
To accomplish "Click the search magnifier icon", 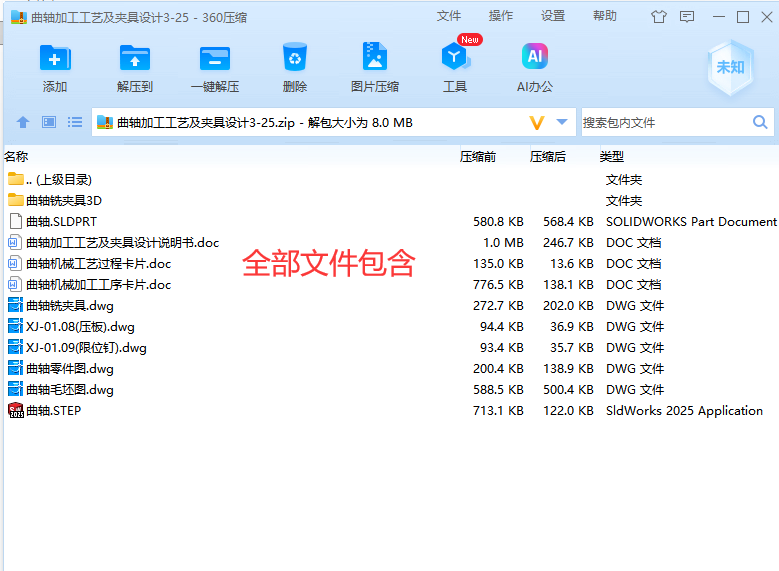I will [760, 122].
